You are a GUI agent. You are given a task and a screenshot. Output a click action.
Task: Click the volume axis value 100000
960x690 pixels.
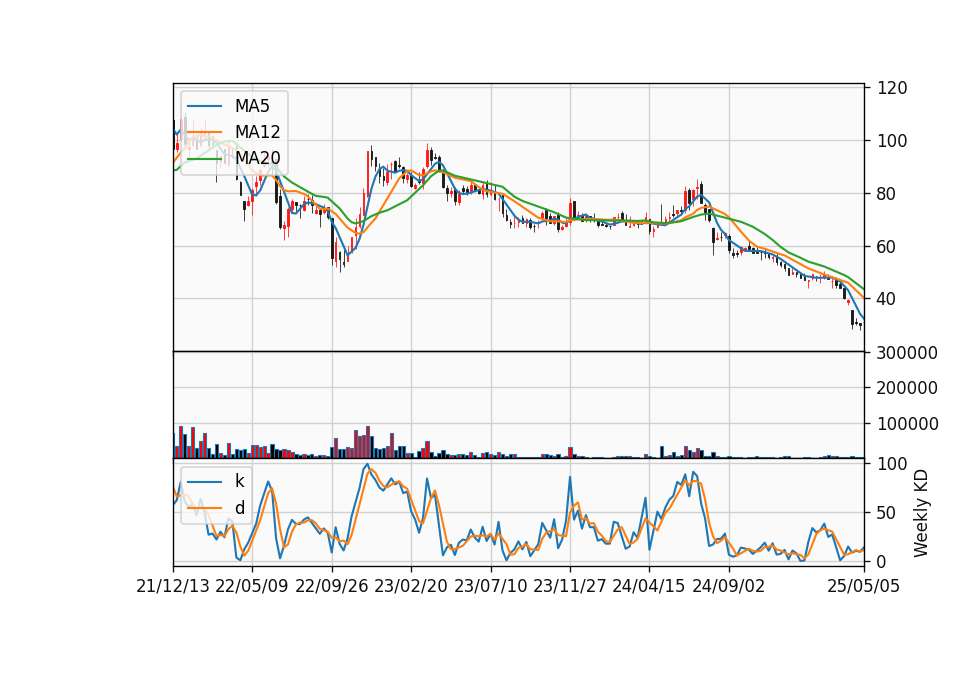coord(907,424)
